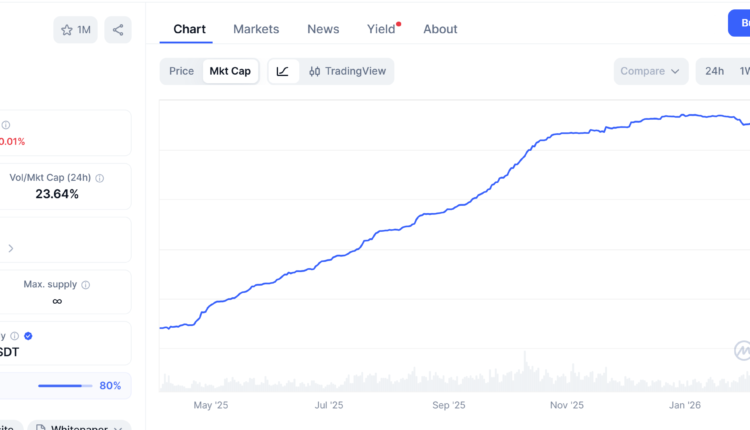Expand the Whitepaper dropdown chip

(x=79, y=426)
